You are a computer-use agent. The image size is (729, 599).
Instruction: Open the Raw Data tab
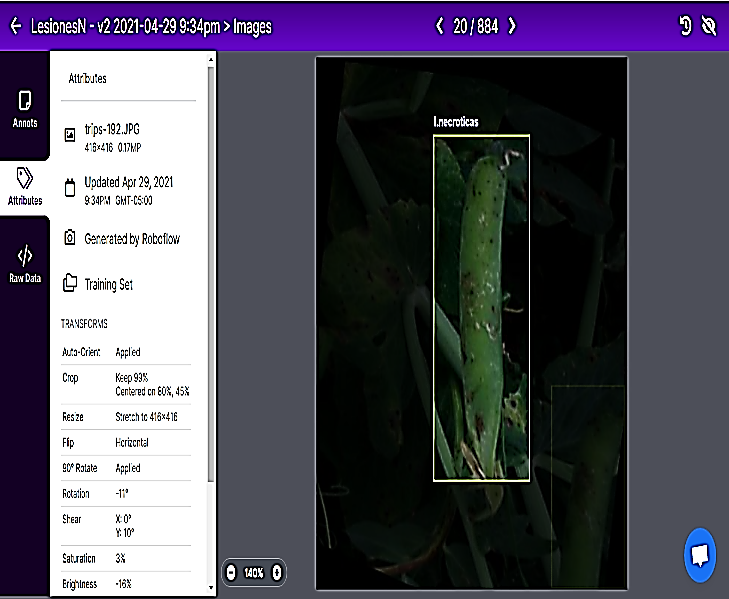coord(25,264)
